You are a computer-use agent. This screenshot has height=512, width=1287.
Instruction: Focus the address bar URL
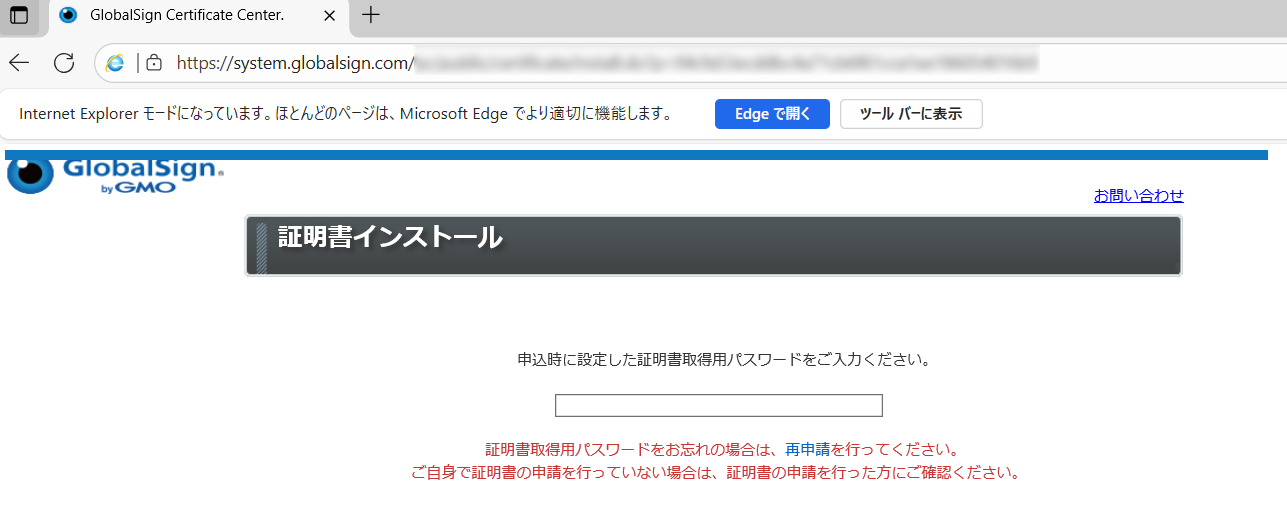click(600, 63)
